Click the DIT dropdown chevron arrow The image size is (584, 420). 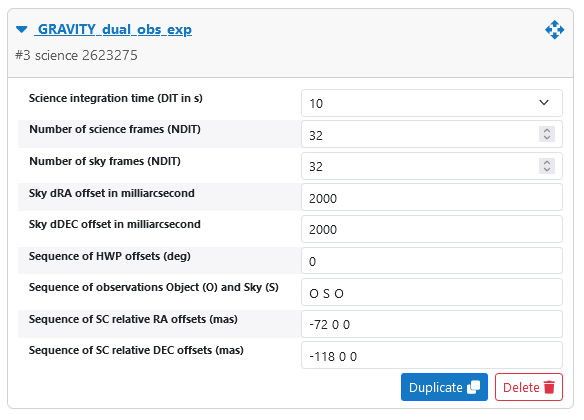pyautogui.click(x=544, y=103)
